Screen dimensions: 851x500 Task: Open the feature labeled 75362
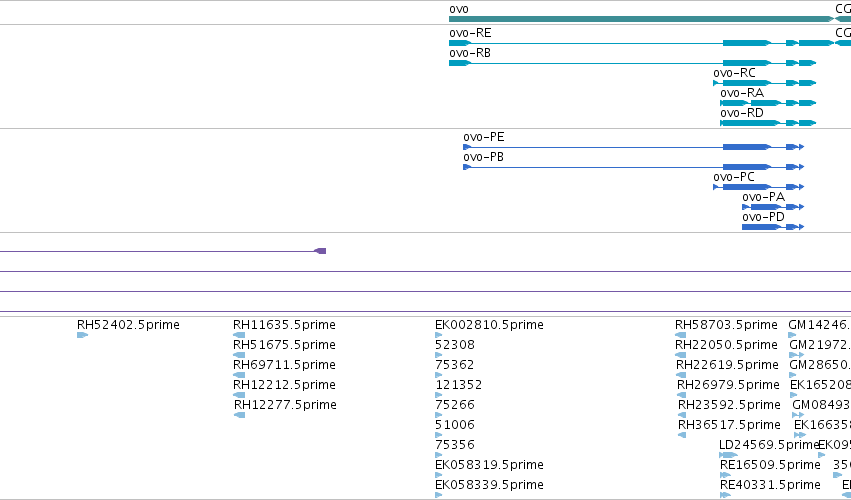(x=455, y=365)
